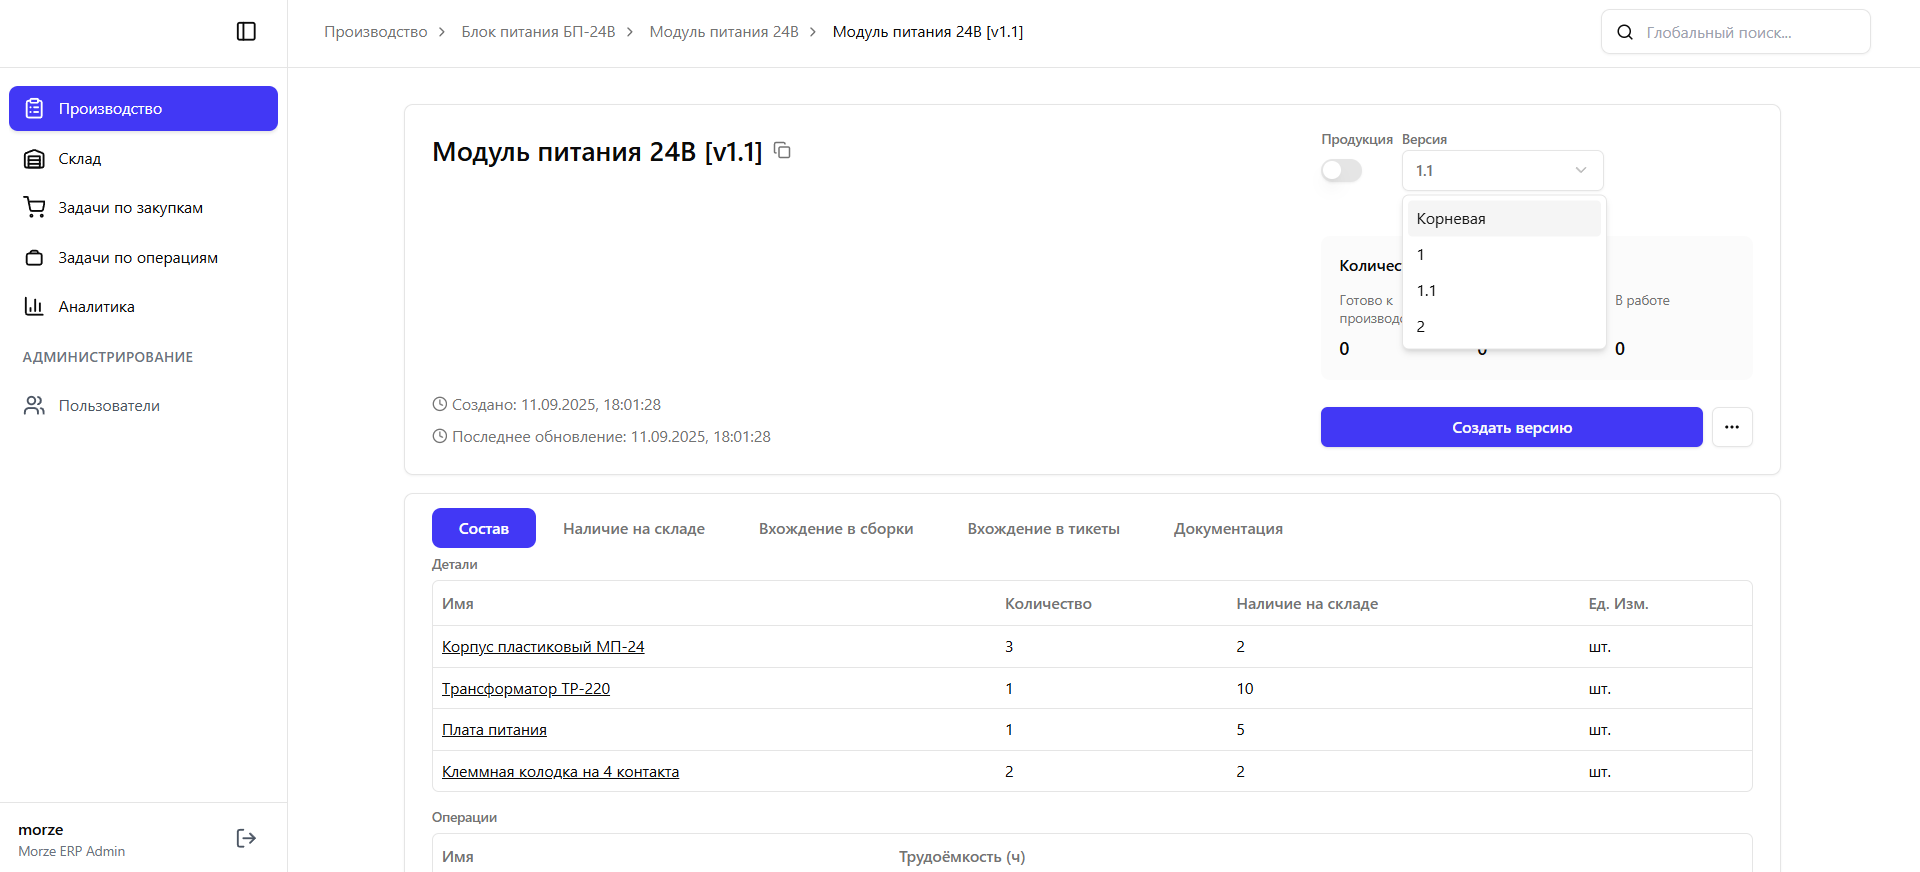1920x872 pixels.
Task: Toggle the Продукция switch
Action: [1341, 171]
